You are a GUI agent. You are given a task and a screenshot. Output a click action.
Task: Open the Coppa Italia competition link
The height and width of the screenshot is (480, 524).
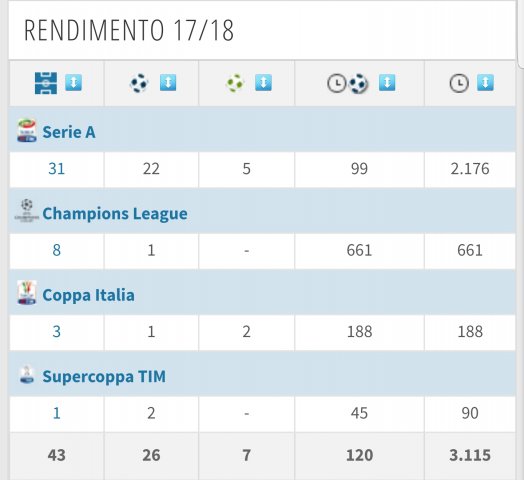tap(88, 295)
